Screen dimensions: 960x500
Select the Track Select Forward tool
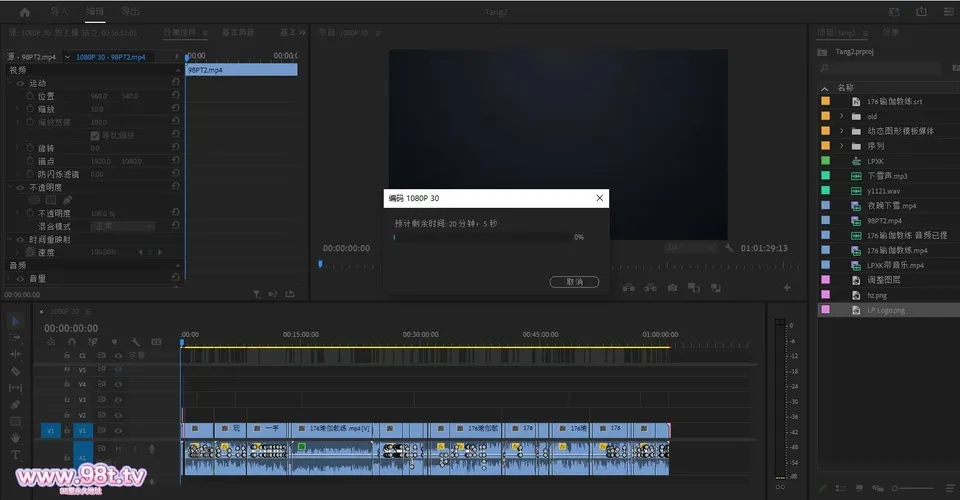[15, 337]
